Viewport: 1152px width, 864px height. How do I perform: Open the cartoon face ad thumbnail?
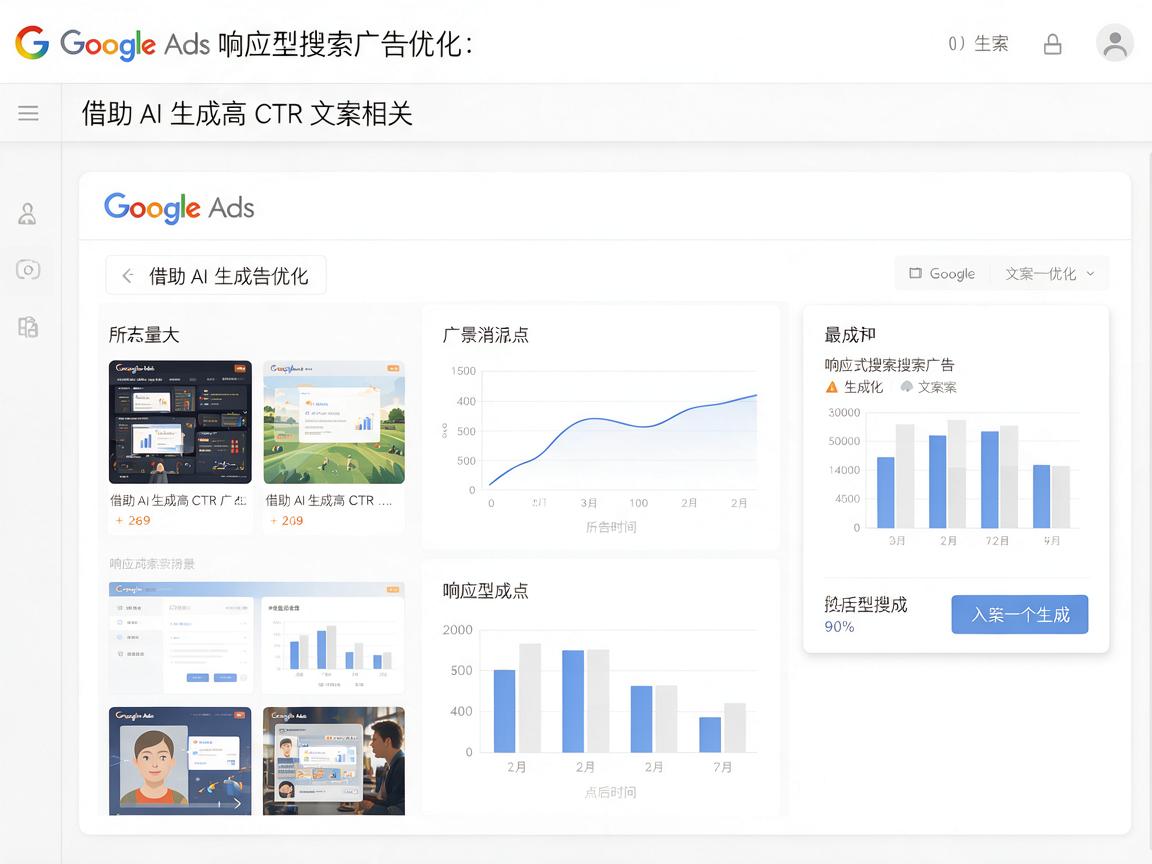[180, 761]
